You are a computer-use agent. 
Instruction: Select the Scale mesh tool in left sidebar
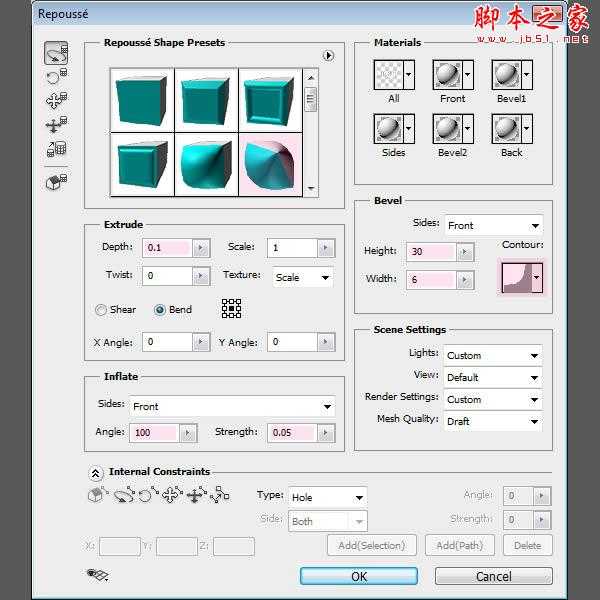(56, 148)
